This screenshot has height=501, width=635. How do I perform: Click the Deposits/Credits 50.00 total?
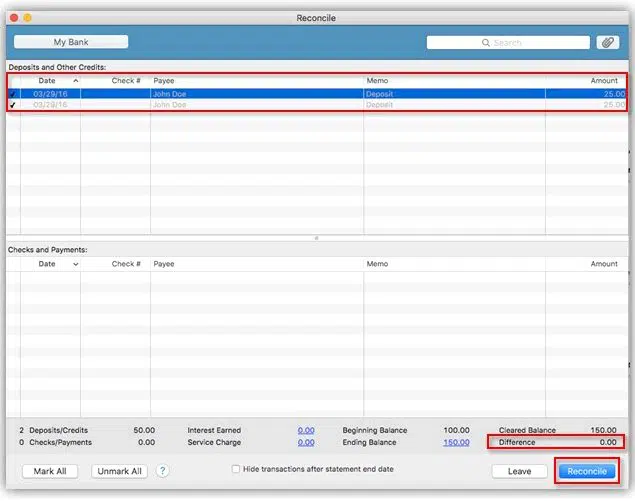click(x=144, y=430)
